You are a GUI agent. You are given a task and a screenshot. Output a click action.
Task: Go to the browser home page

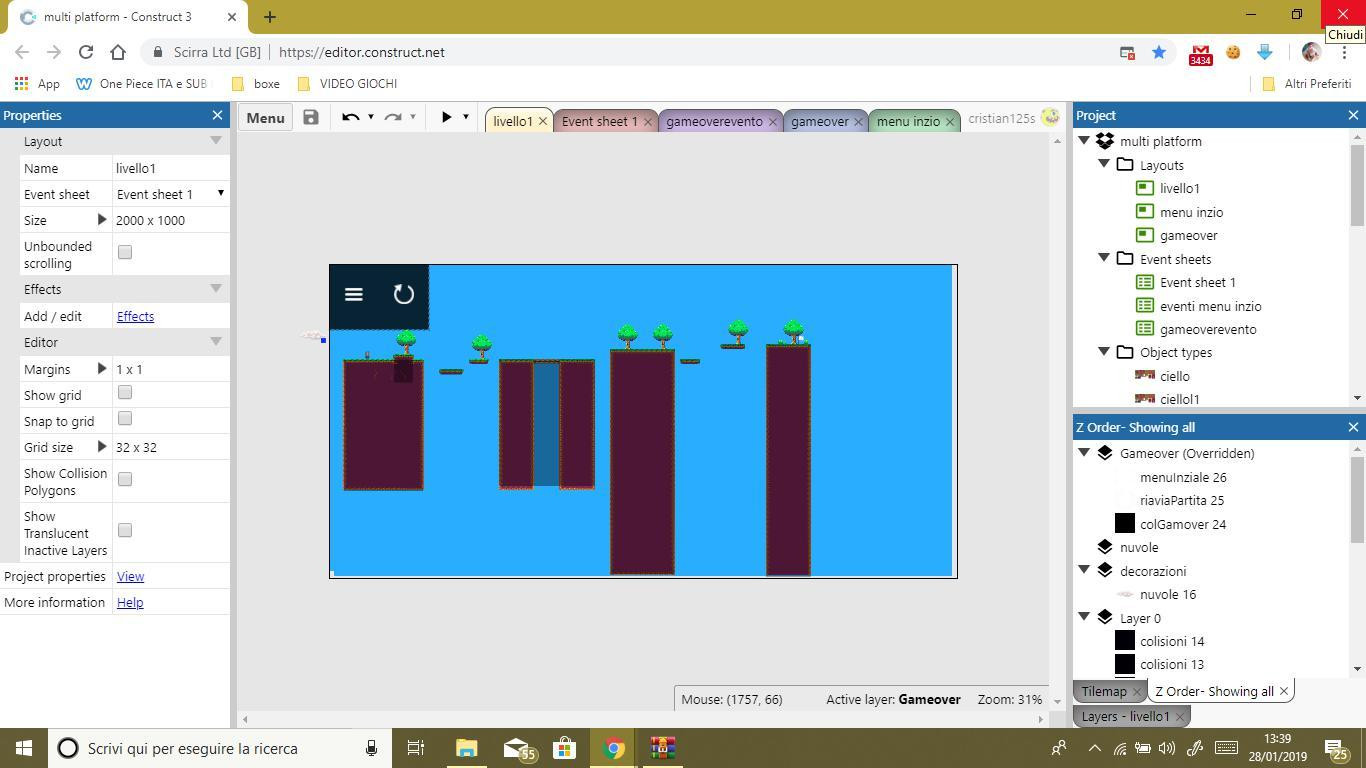(x=118, y=52)
